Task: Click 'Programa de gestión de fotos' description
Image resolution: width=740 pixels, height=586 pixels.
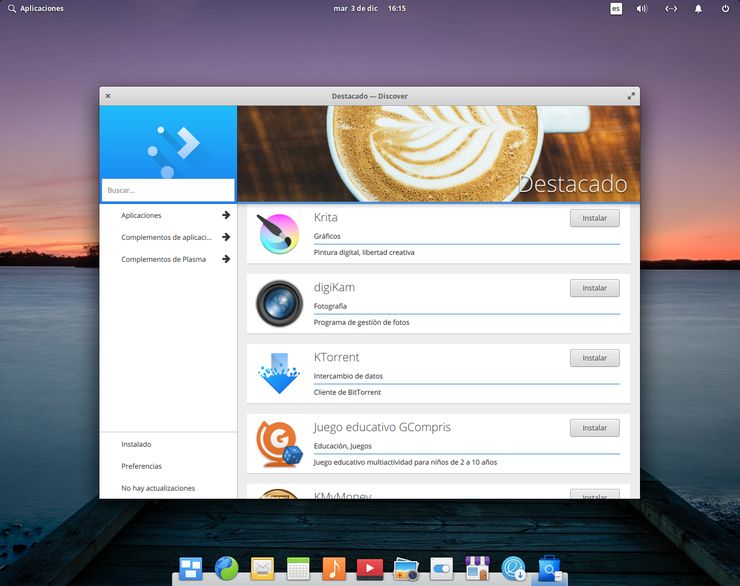Action: [x=362, y=322]
